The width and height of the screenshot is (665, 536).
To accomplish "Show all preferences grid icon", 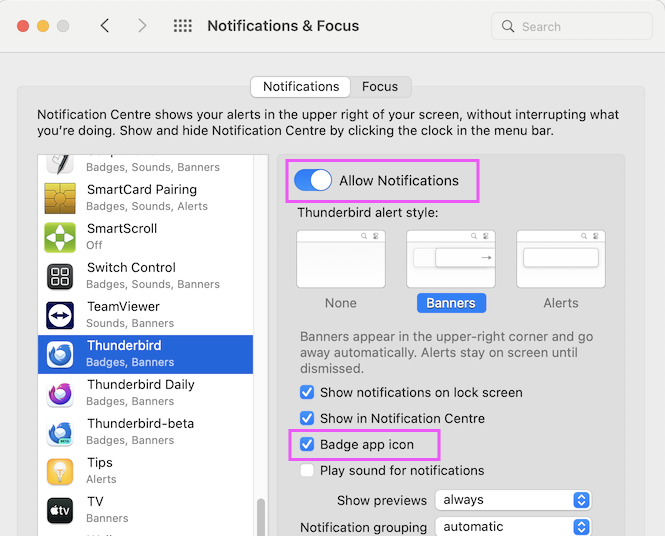I will [183, 26].
